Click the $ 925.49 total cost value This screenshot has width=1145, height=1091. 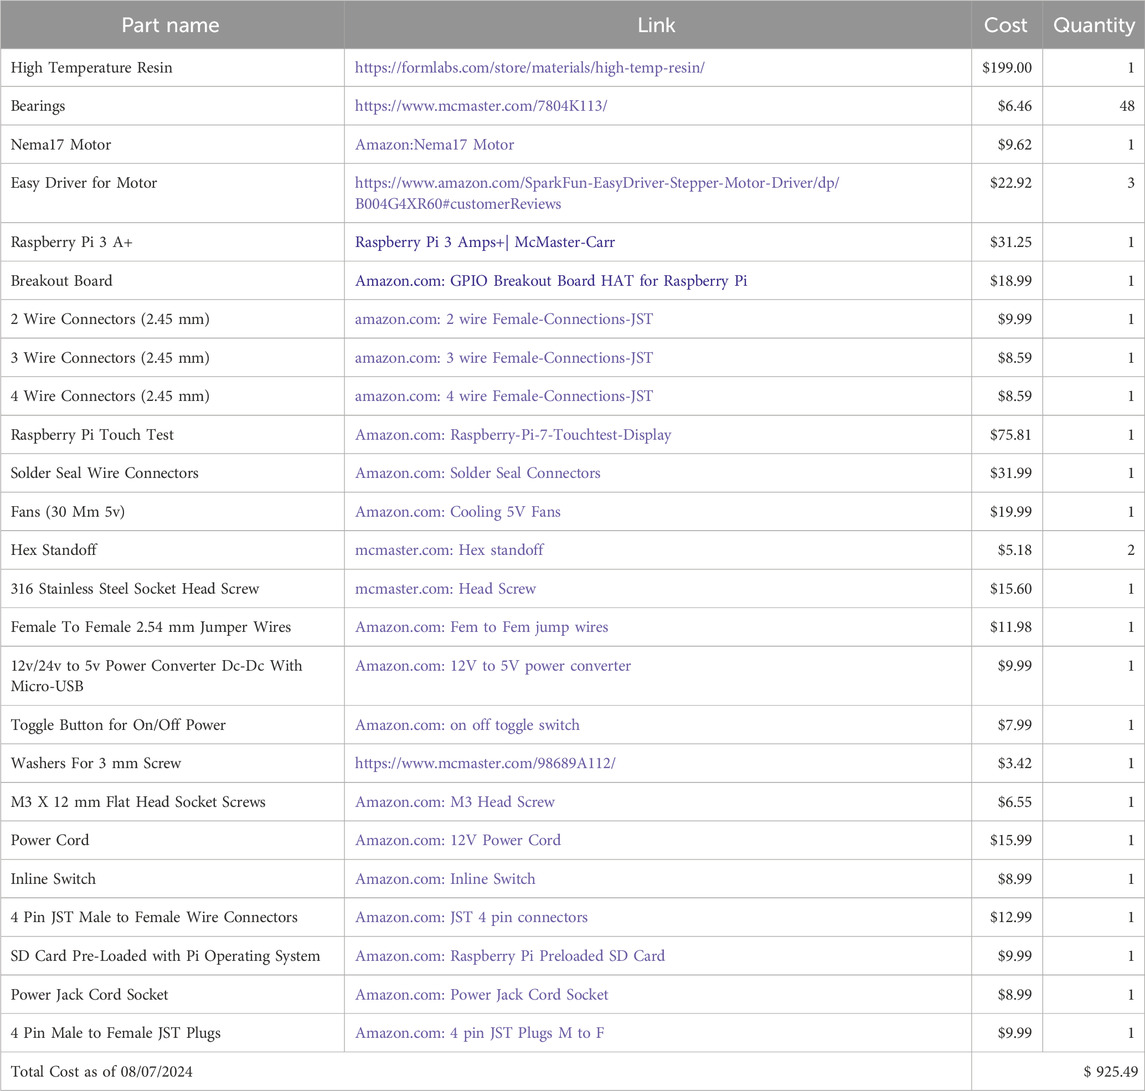pos(1111,1072)
